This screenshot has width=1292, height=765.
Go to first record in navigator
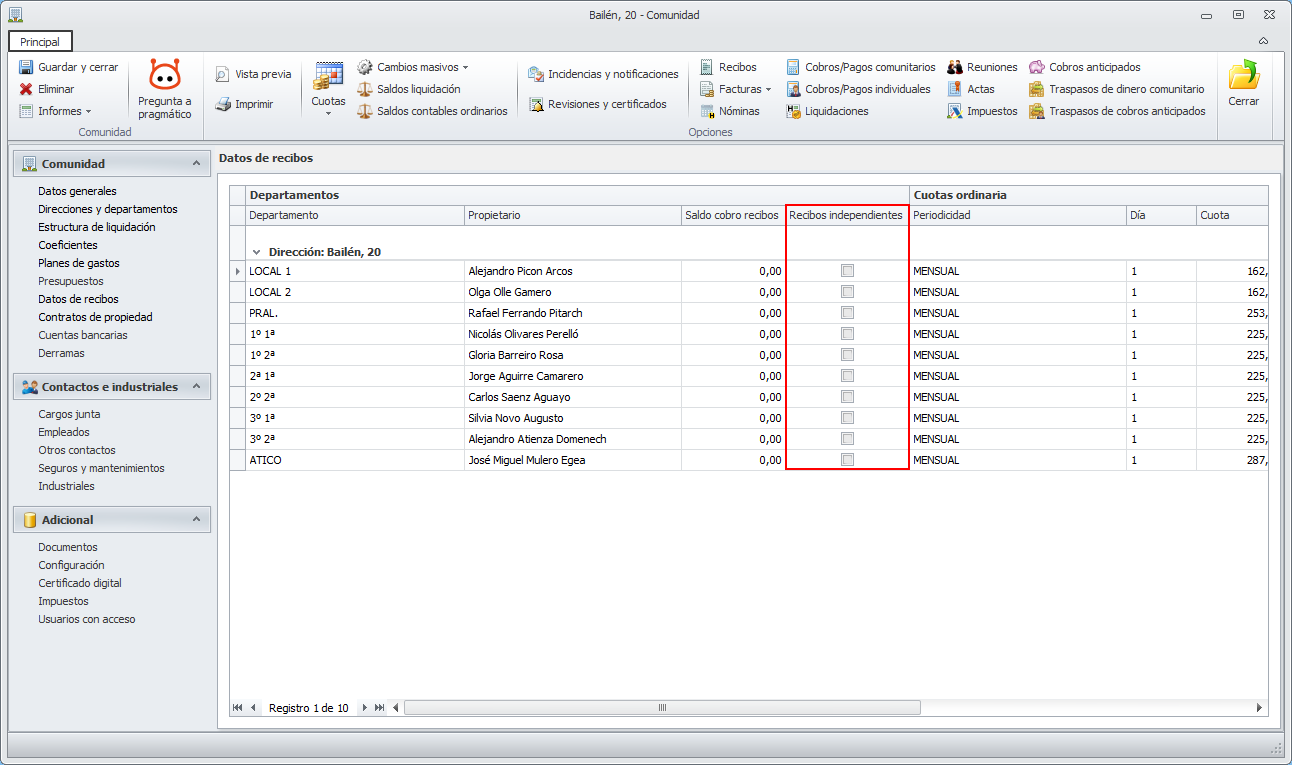pyautogui.click(x=238, y=708)
